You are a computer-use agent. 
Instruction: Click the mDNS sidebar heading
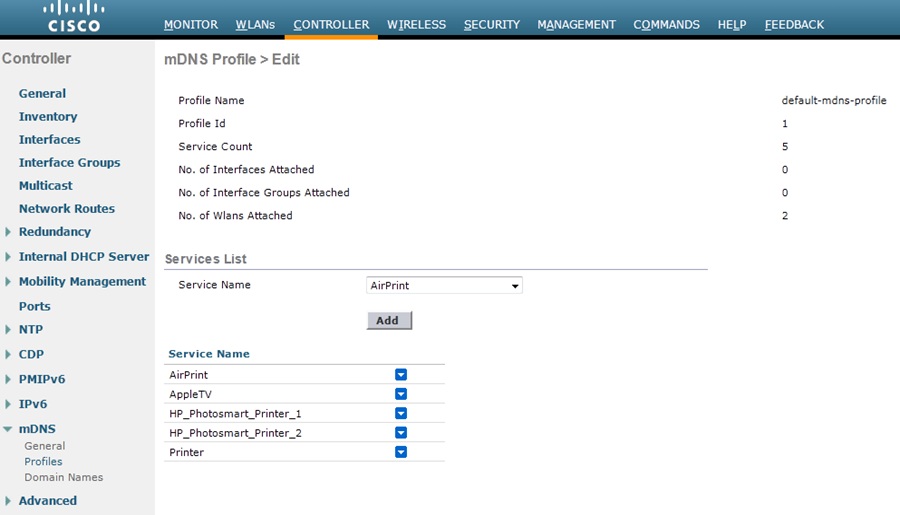[x=37, y=429]
